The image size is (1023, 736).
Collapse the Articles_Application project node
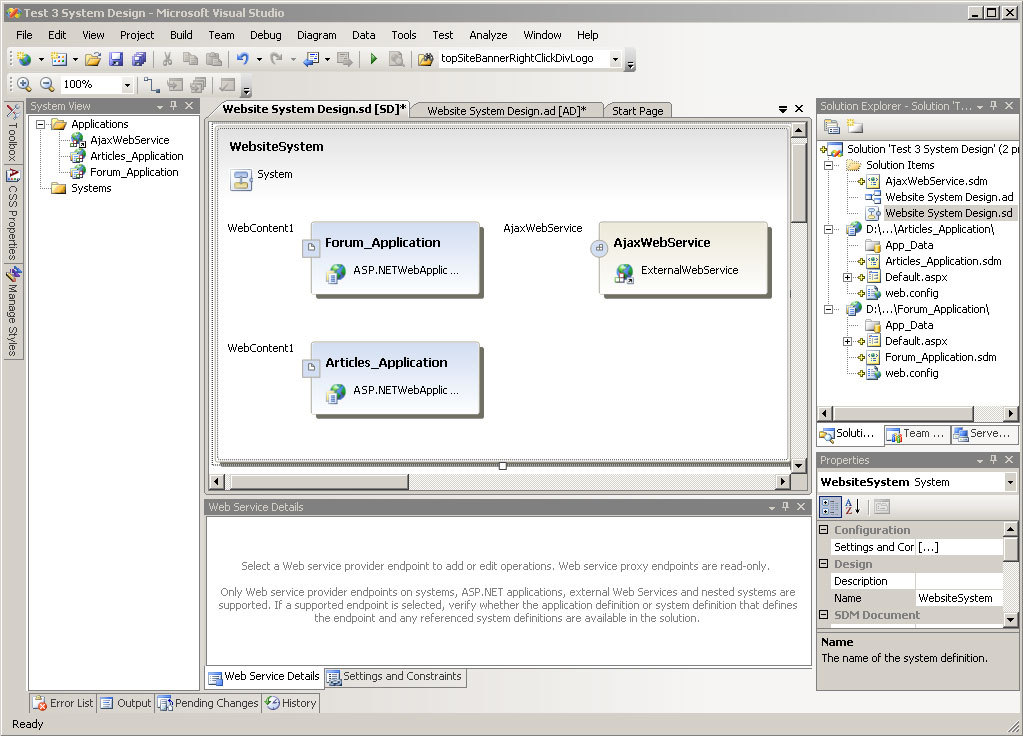click(x=829, y=229)
